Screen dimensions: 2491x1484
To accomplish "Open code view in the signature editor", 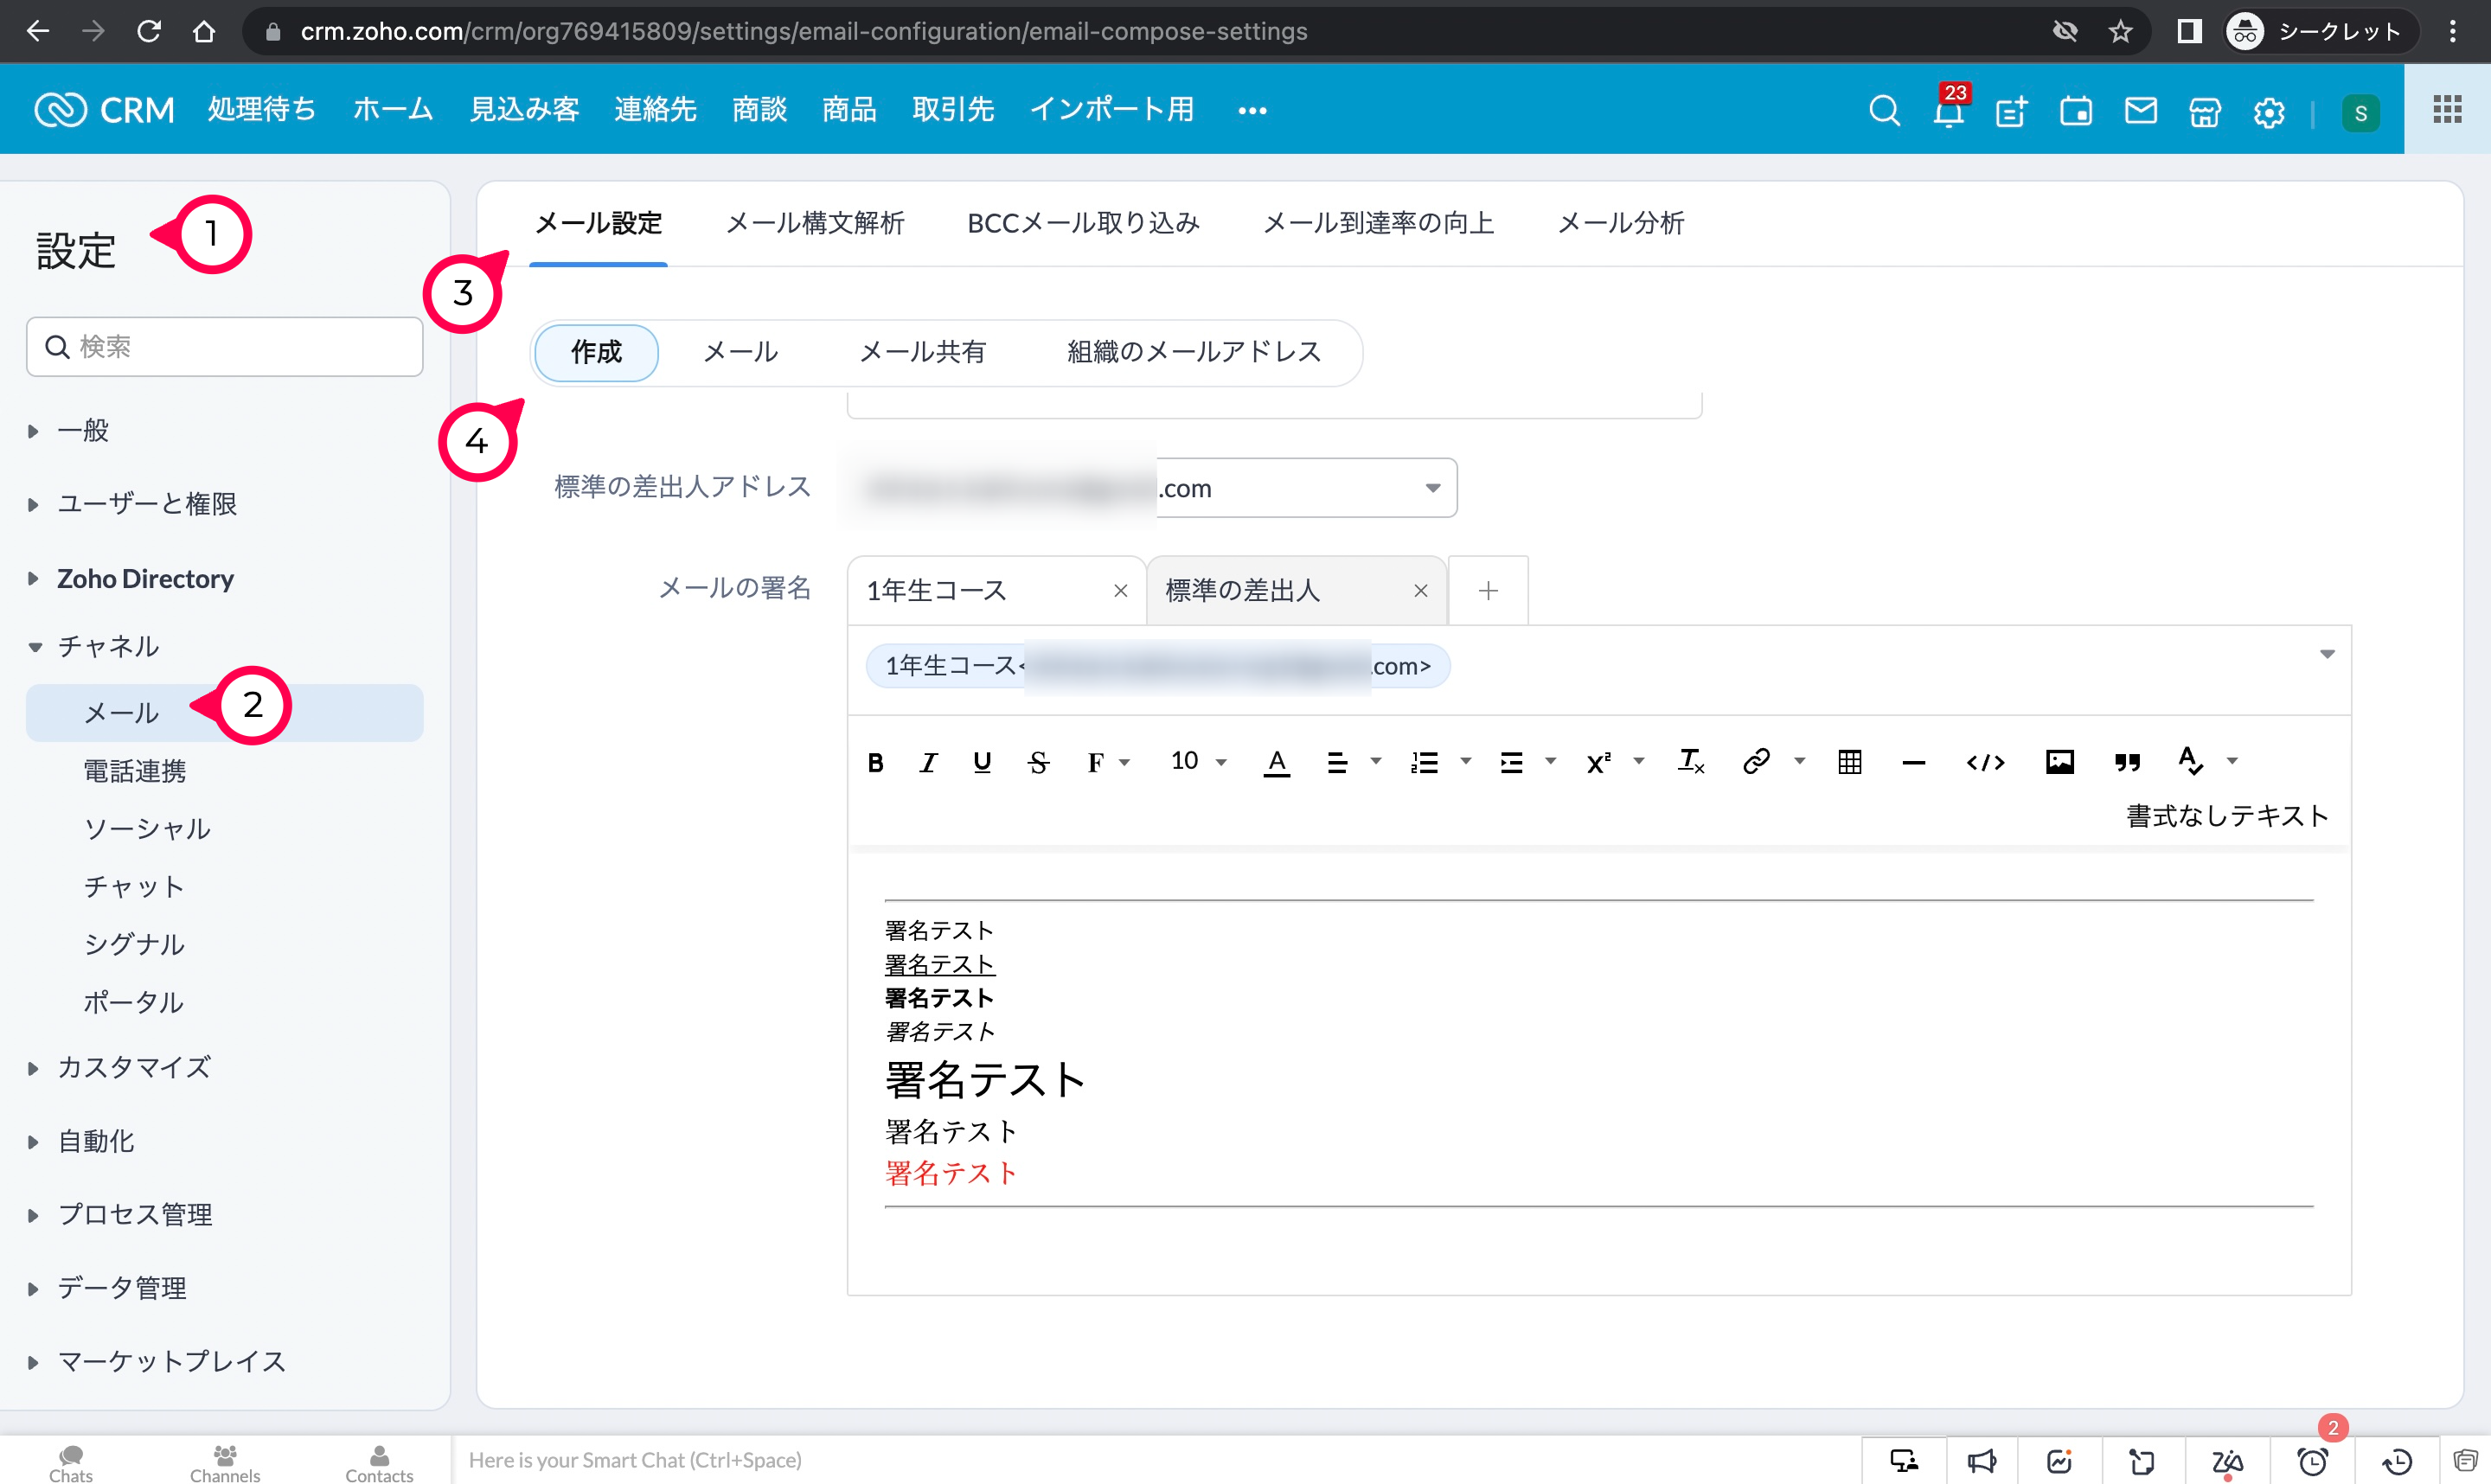I will tap(1984, 761).
